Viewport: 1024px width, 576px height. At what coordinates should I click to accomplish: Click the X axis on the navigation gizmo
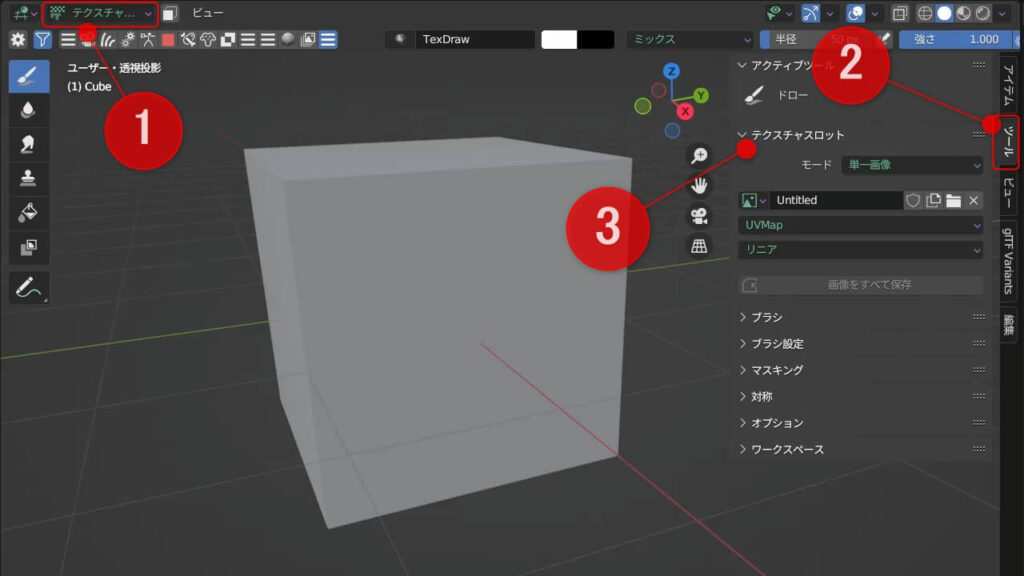point(685,112)
